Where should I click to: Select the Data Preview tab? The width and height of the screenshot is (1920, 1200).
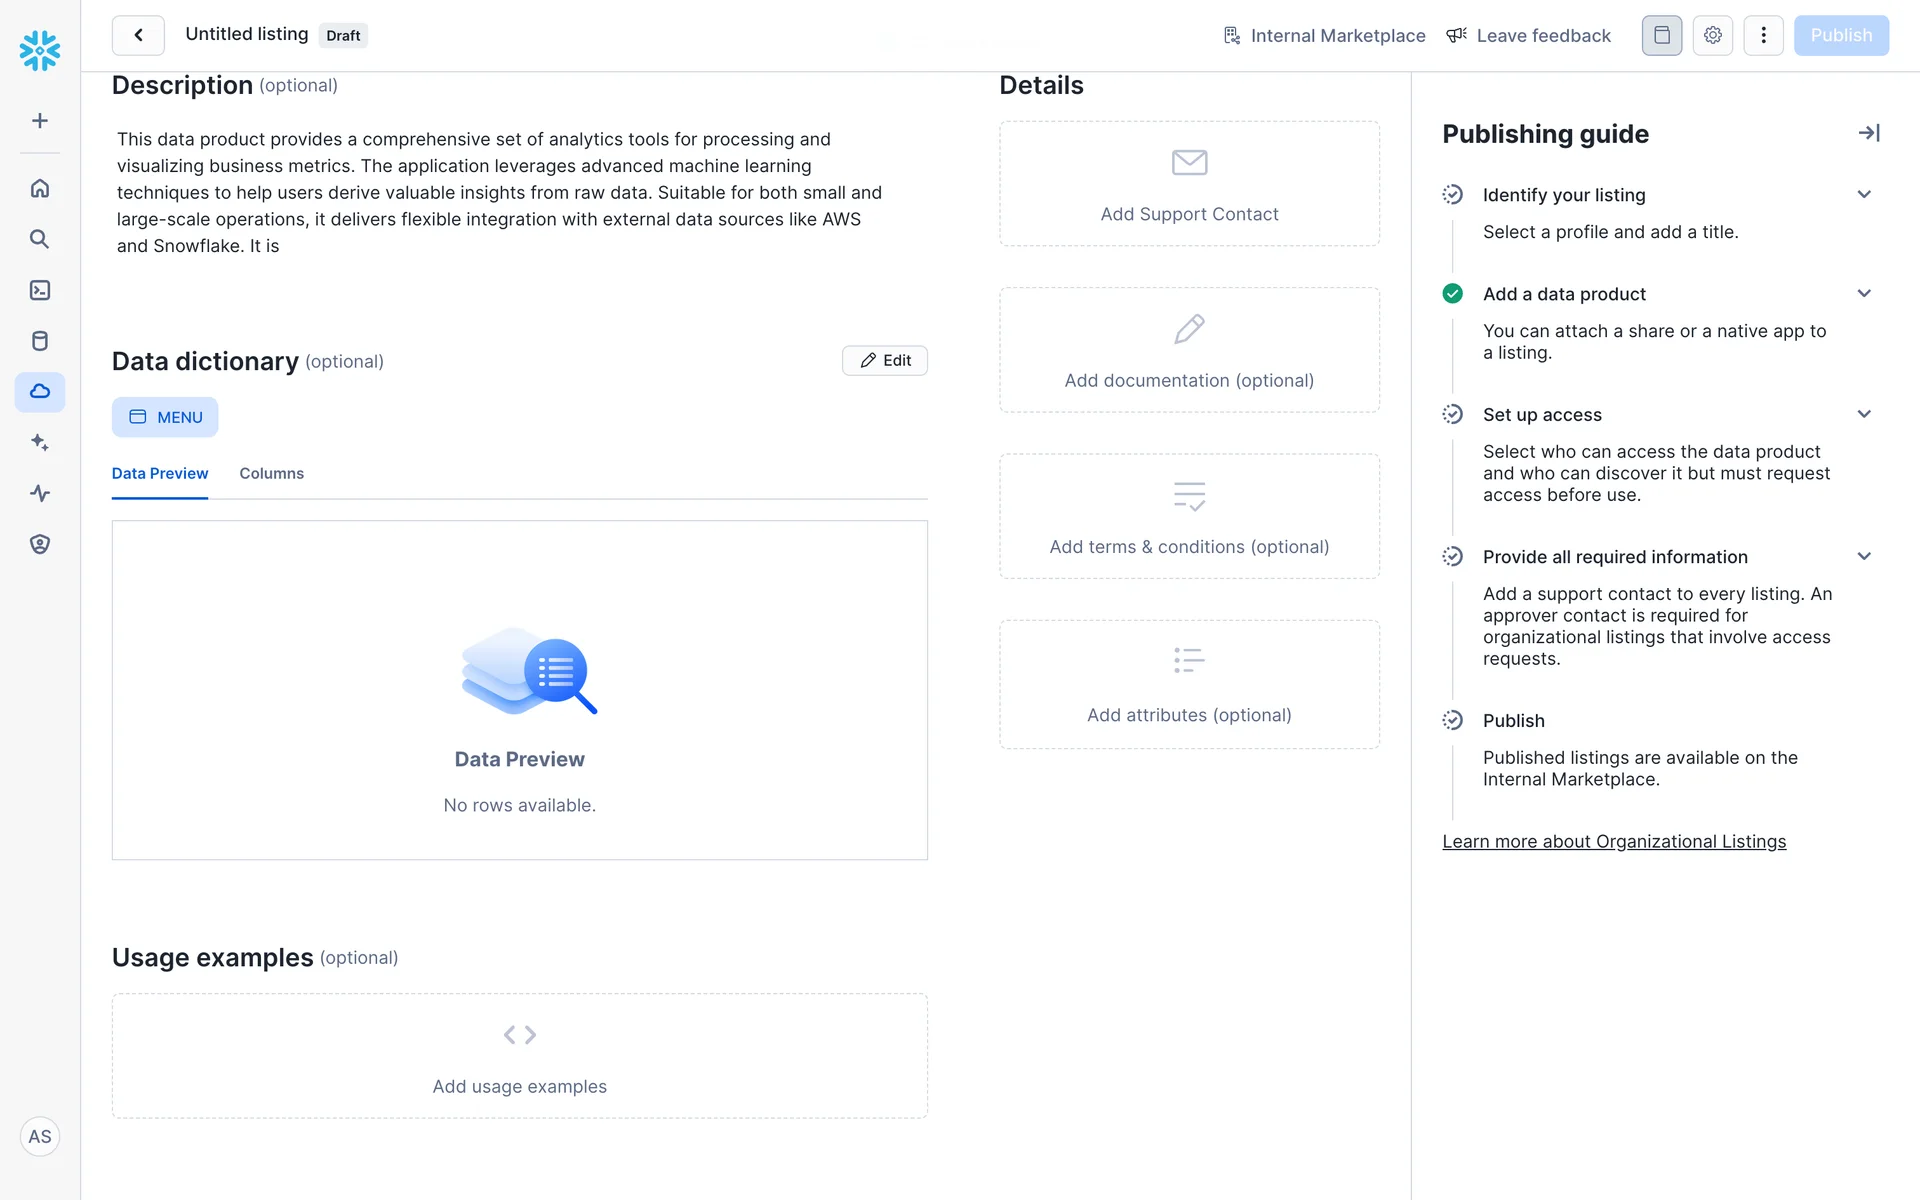point(160,473)
